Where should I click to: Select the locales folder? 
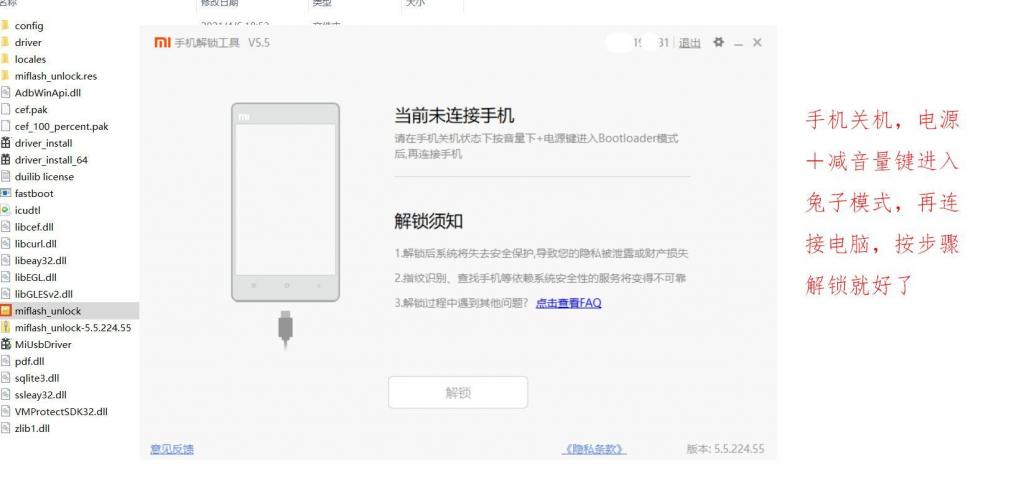(6, 59)
